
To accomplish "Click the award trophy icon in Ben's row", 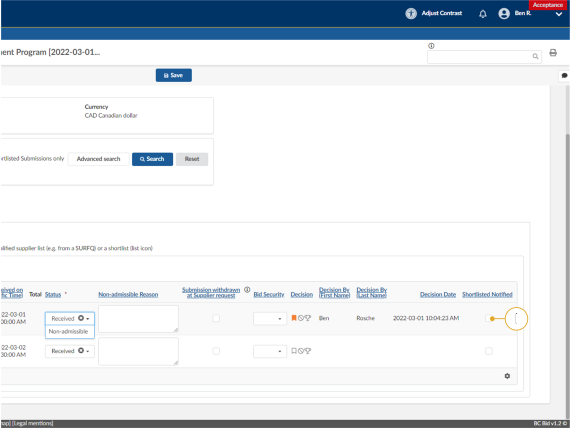I will click(x=308, y=318).
